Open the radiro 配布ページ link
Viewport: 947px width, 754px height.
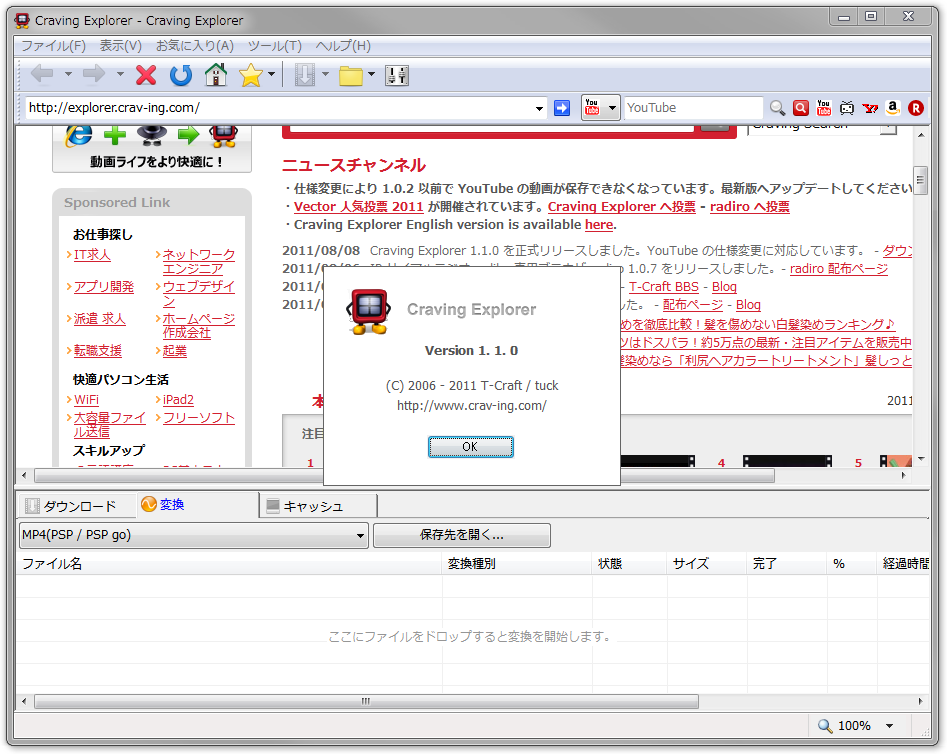pyautogui.click(x=839, y=269)
